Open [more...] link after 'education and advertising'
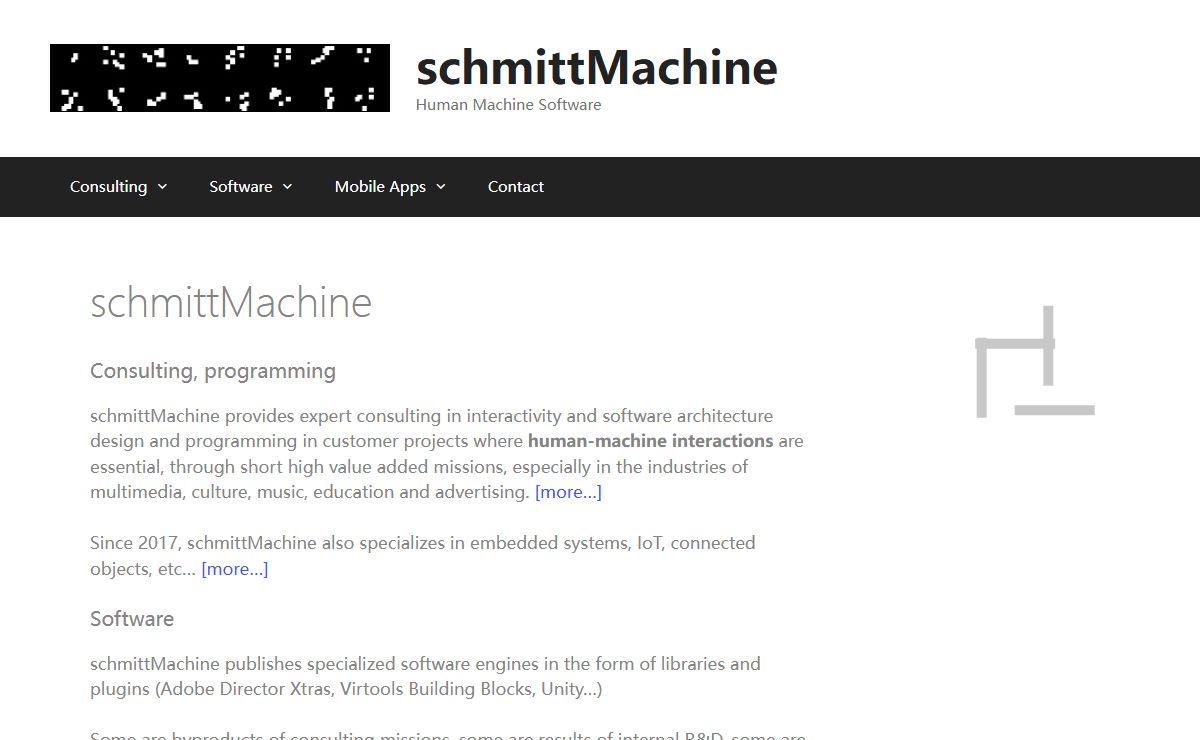1200x740 pixels. pyautogui.click(x=568, y=492)
